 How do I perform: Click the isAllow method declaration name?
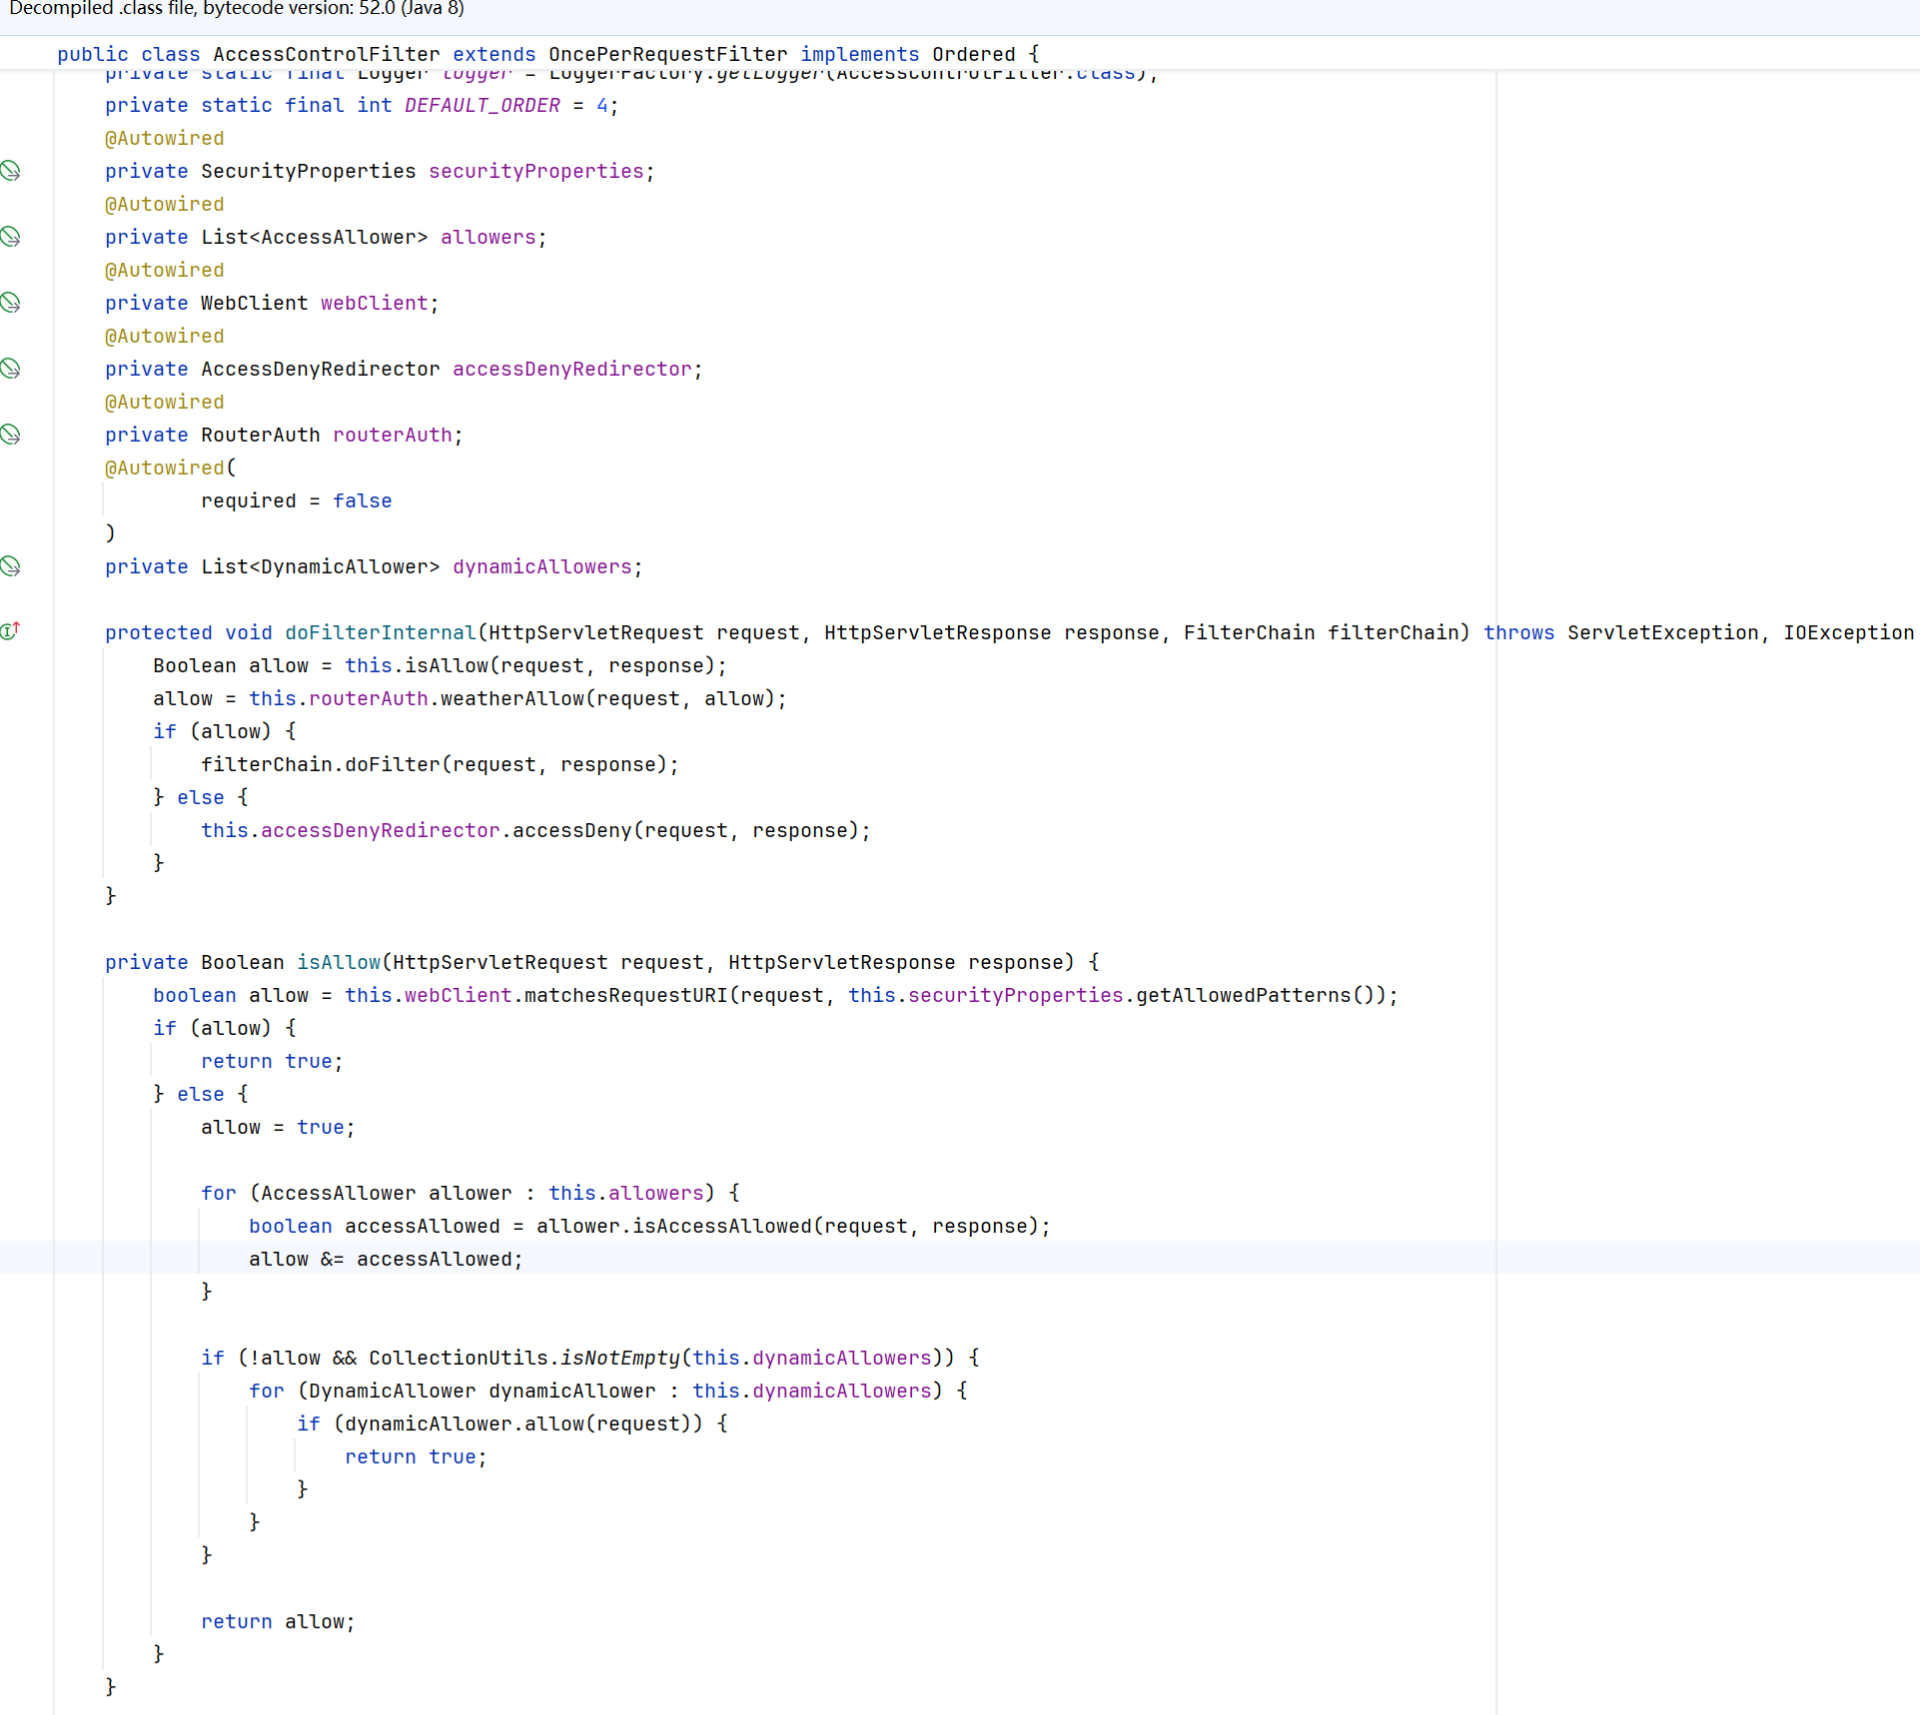338,962
